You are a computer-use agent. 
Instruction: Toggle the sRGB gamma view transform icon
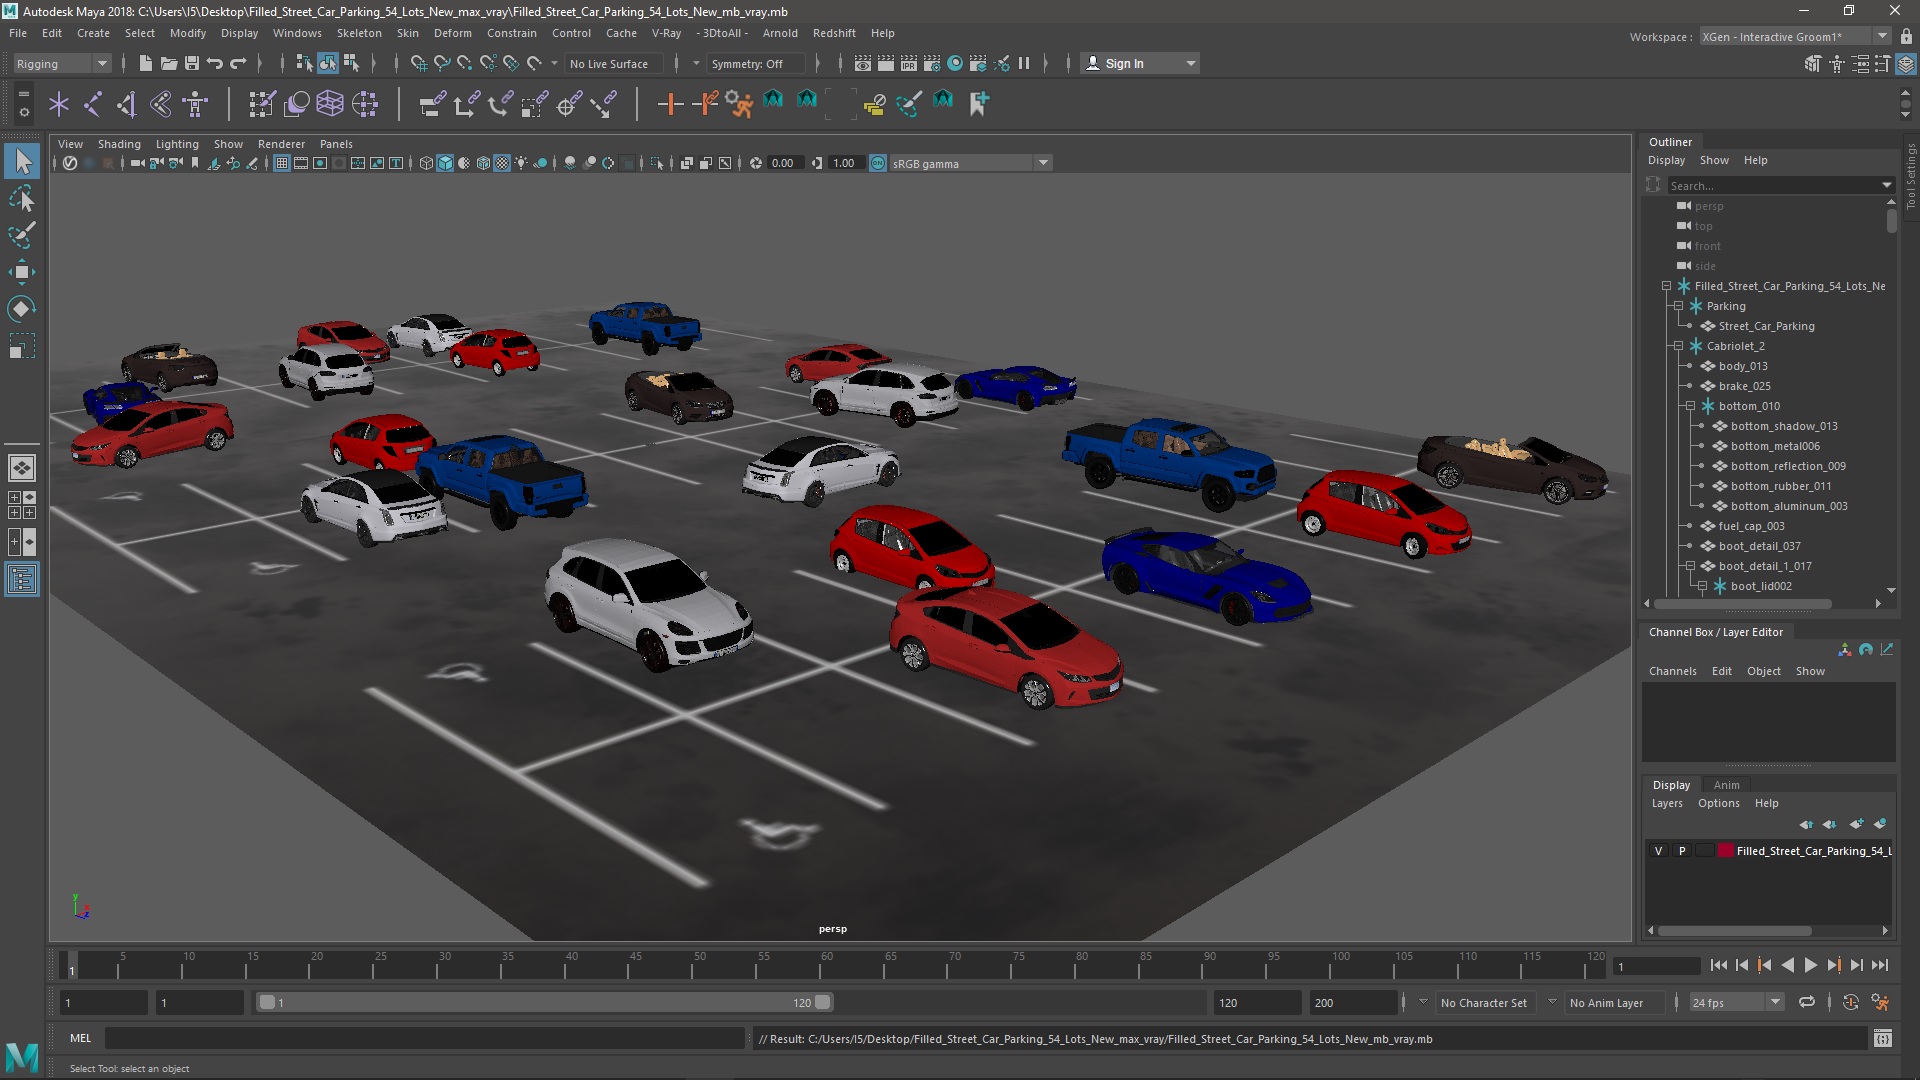pyautogui.click(x=878, y=163)
